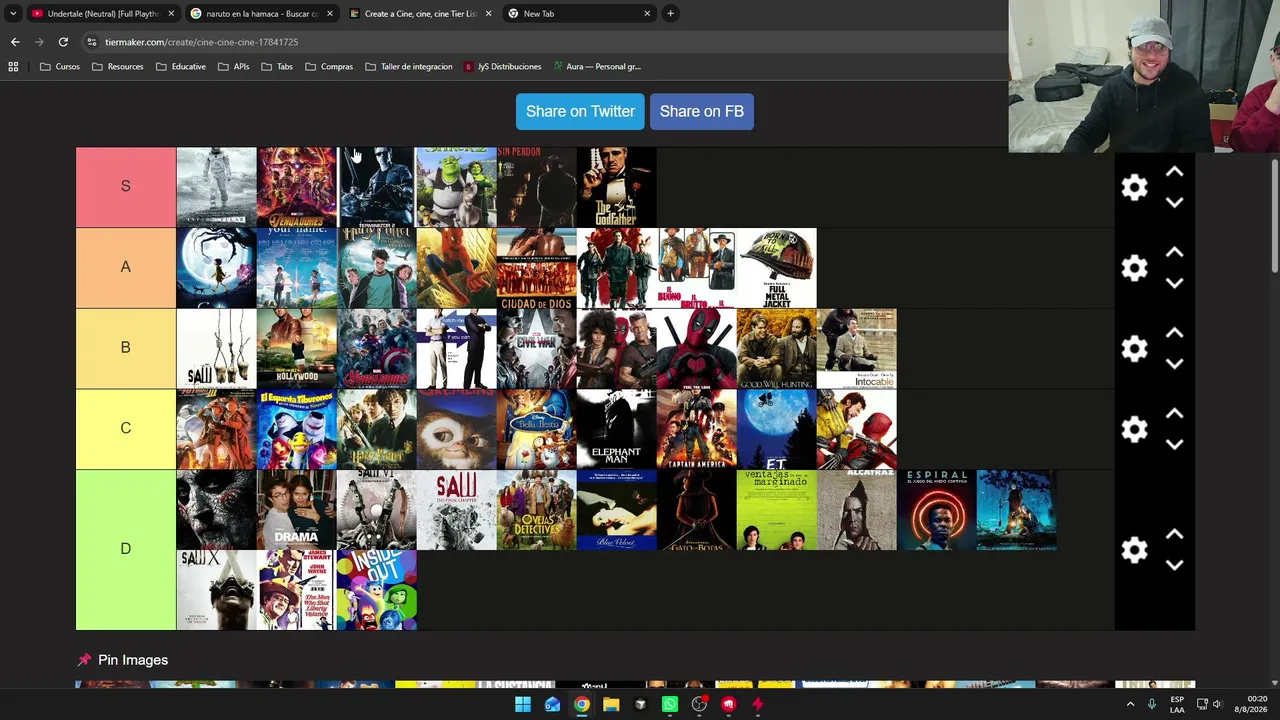Select Full Metal Jacket poster in tier A

click(x=777, y=268)
